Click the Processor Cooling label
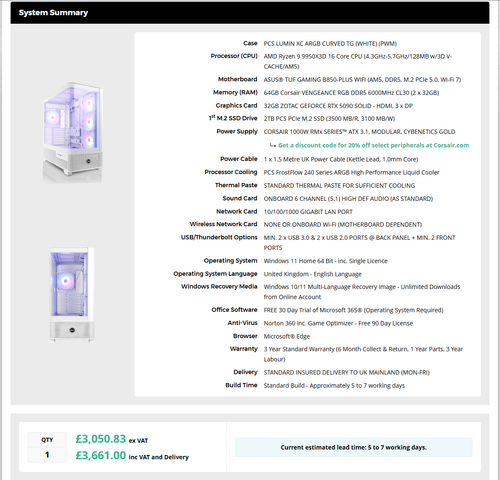This screenshot has height=480, width=500. 231,172
